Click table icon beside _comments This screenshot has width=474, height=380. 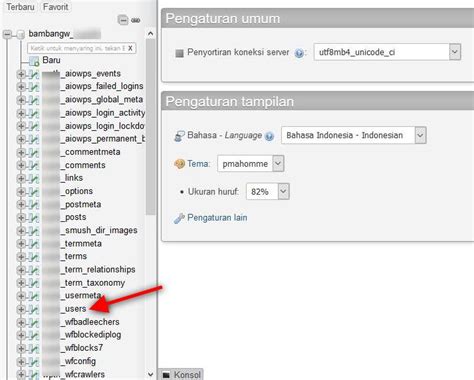tap(33, 165)
